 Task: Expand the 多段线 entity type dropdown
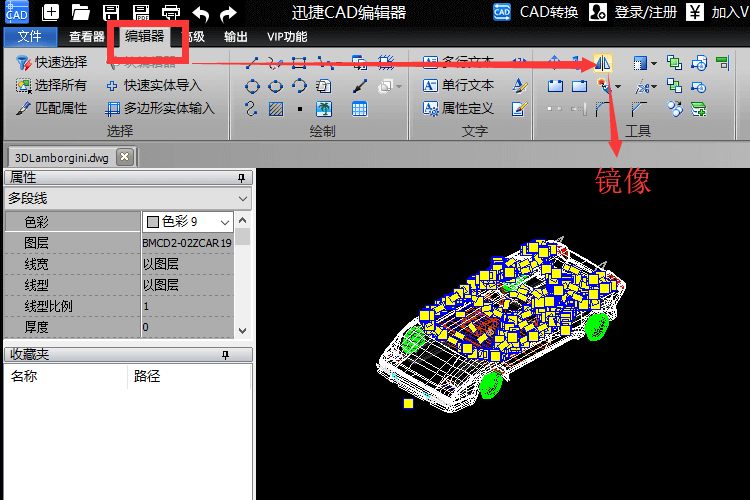coord(241,198)
